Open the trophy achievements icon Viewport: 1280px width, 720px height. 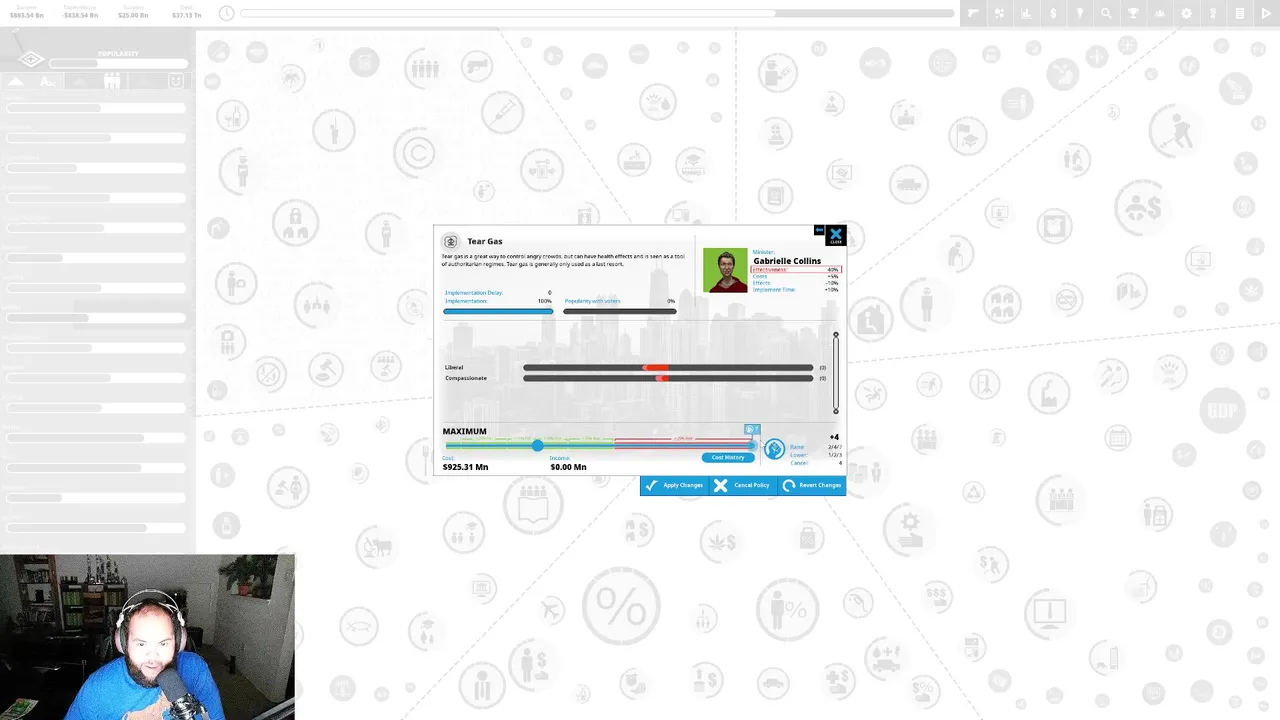click(x=1133, y=14)
